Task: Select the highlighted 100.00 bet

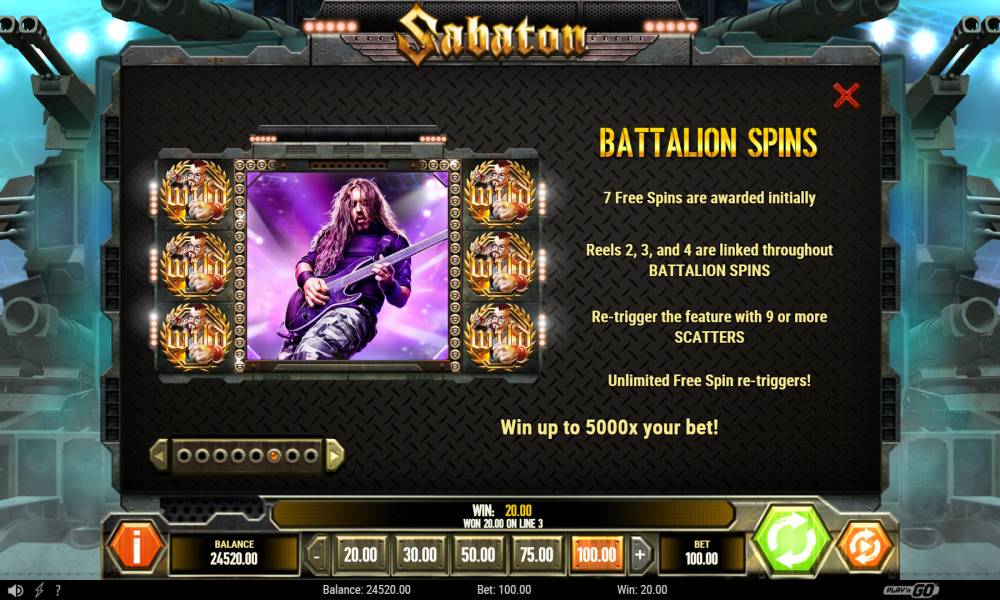Action: click(596, 555)
